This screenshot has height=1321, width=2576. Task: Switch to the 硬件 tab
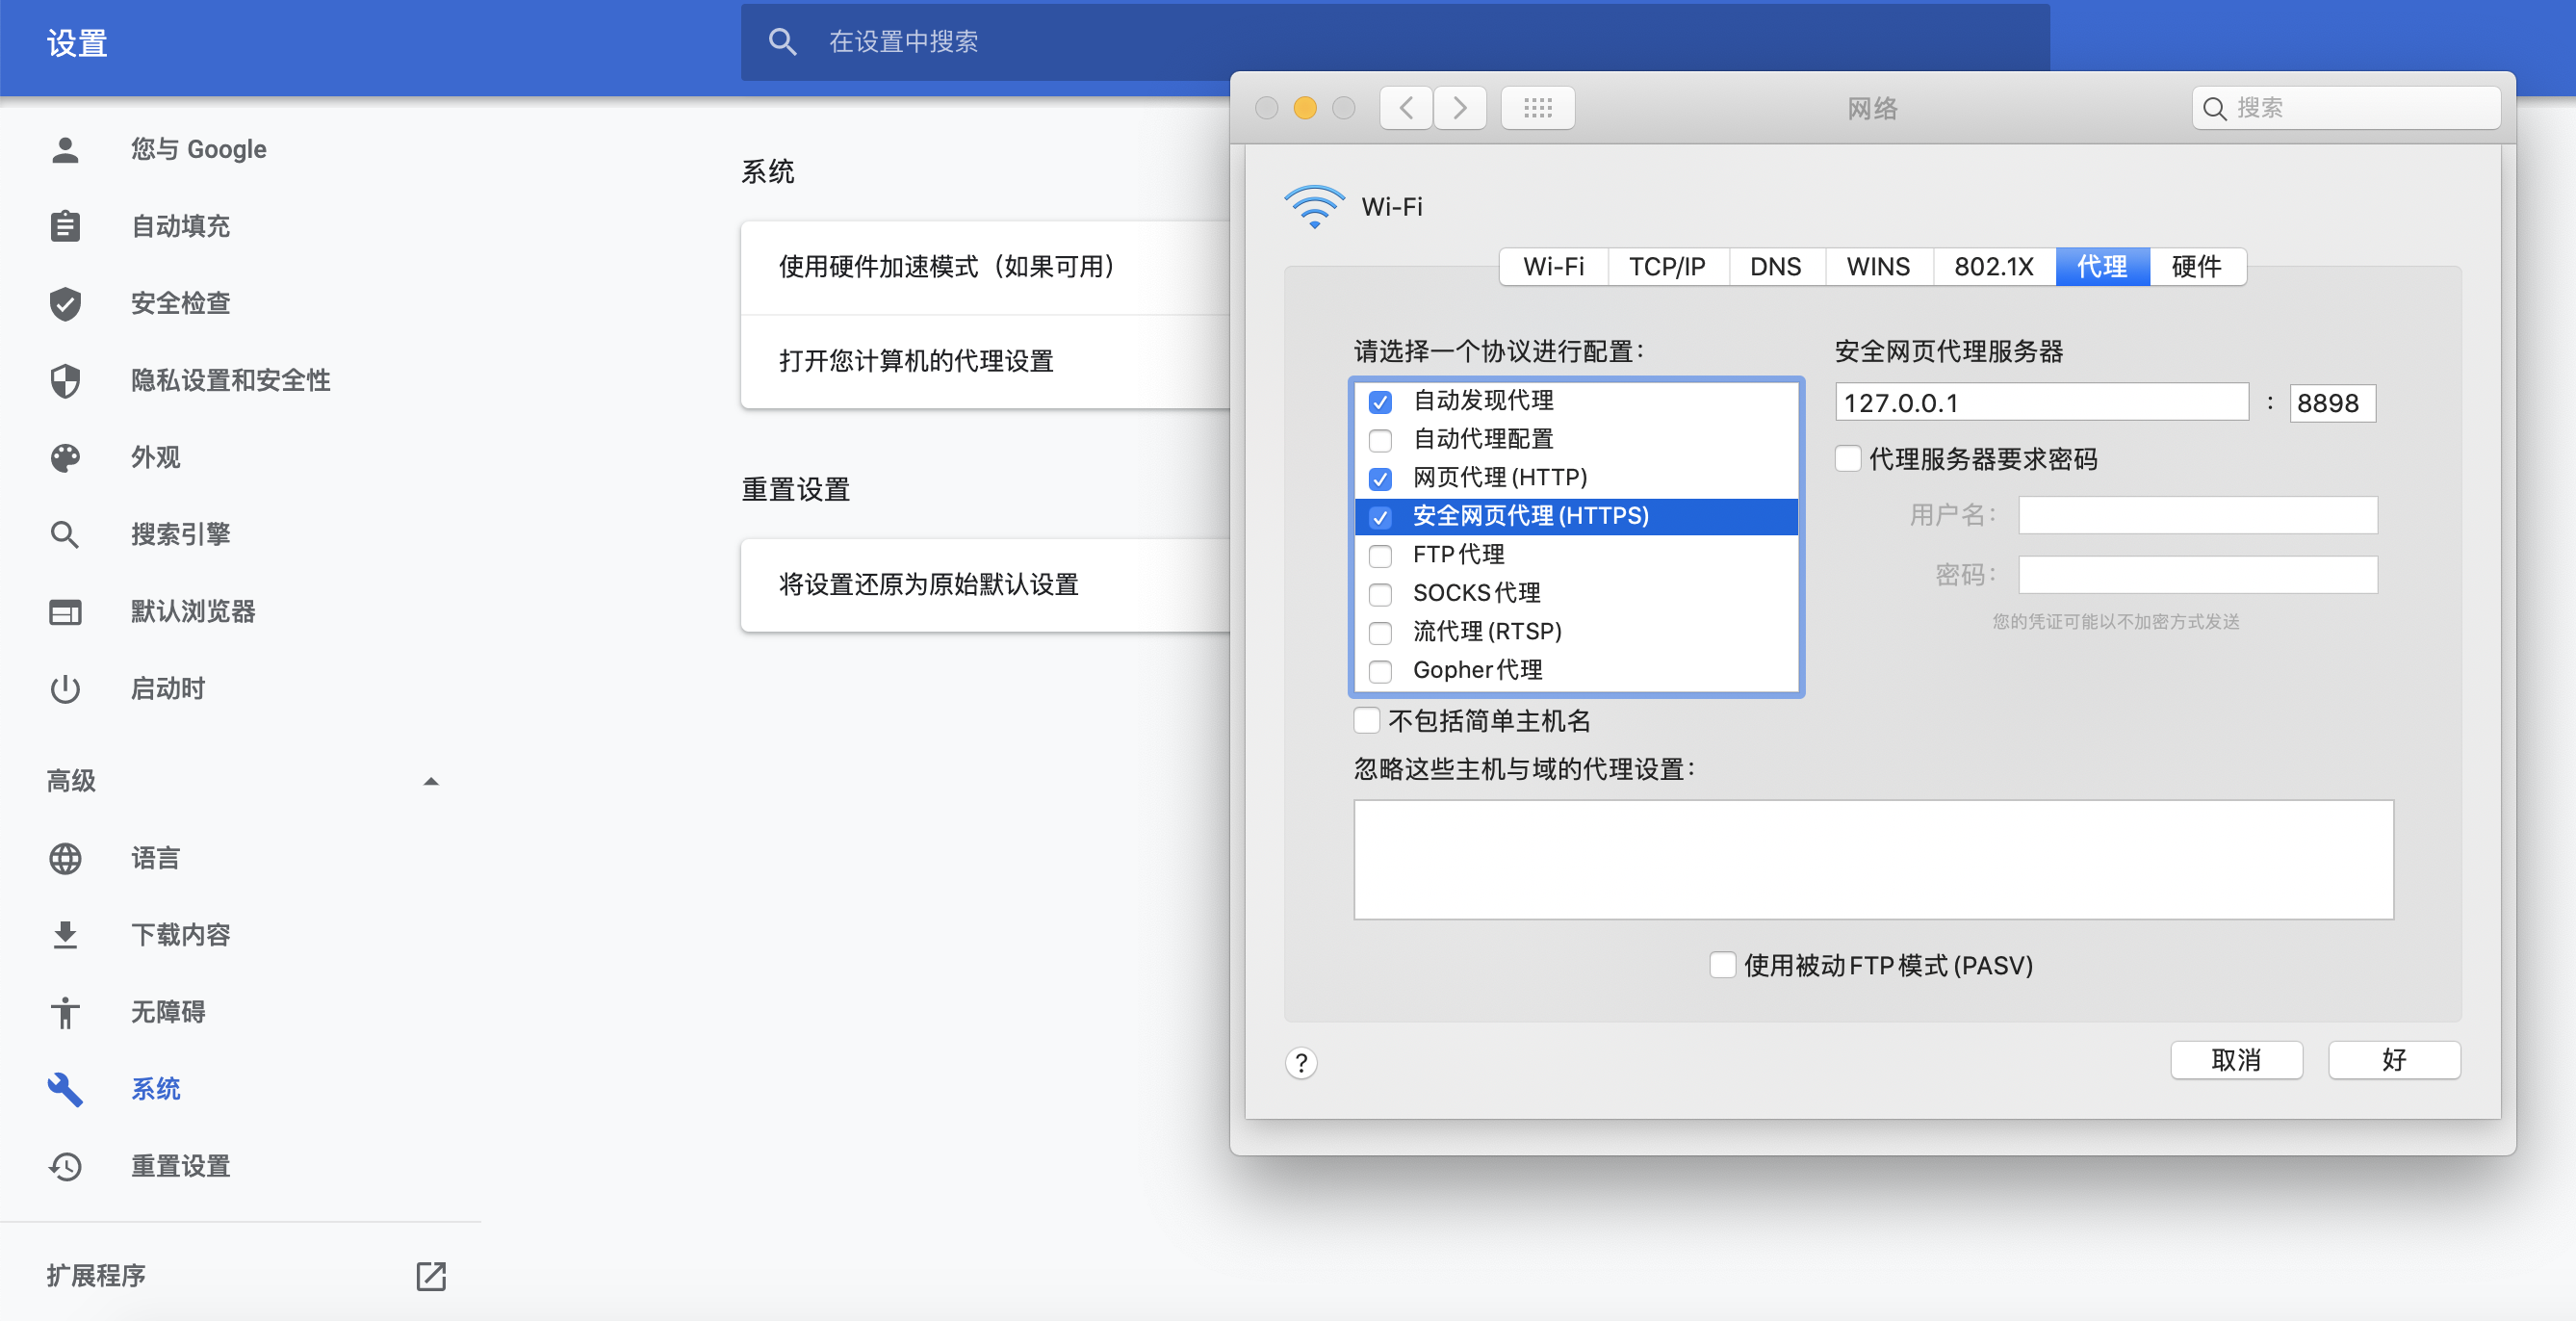tap(2198, 267)
